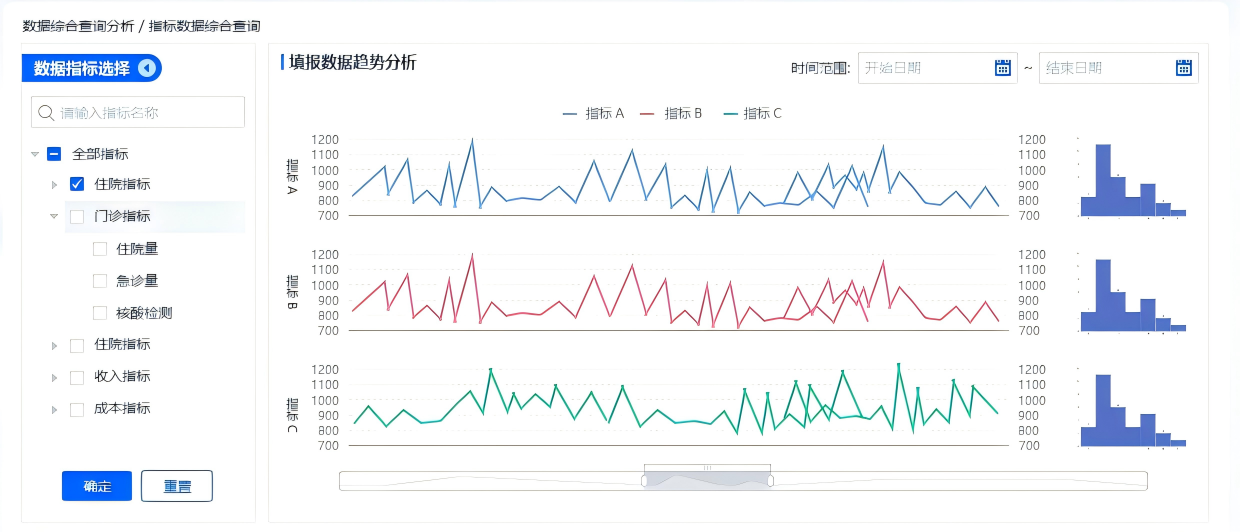
Task: Click the 确定 confirm button
Action: (x=97, y=486)
